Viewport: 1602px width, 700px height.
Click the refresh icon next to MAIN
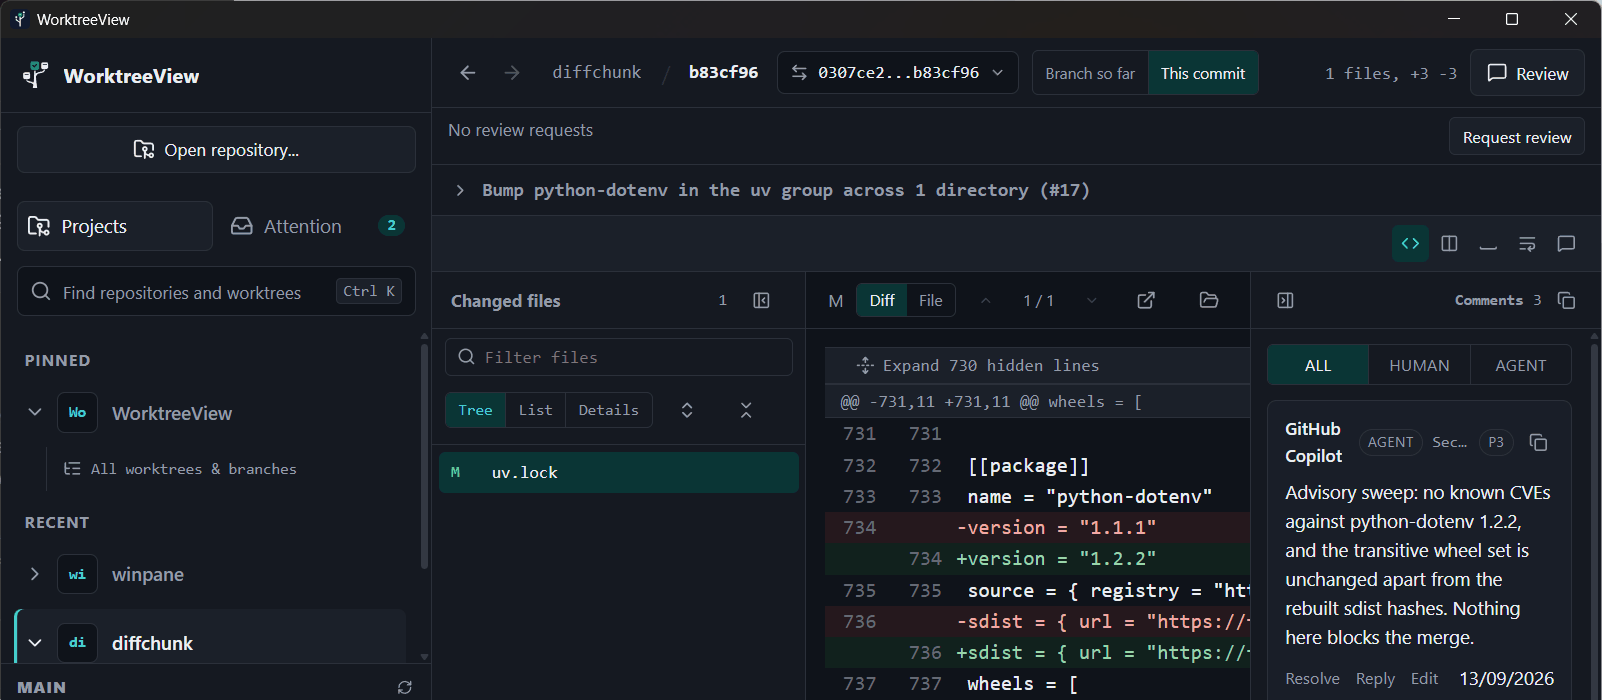(405, 687)
